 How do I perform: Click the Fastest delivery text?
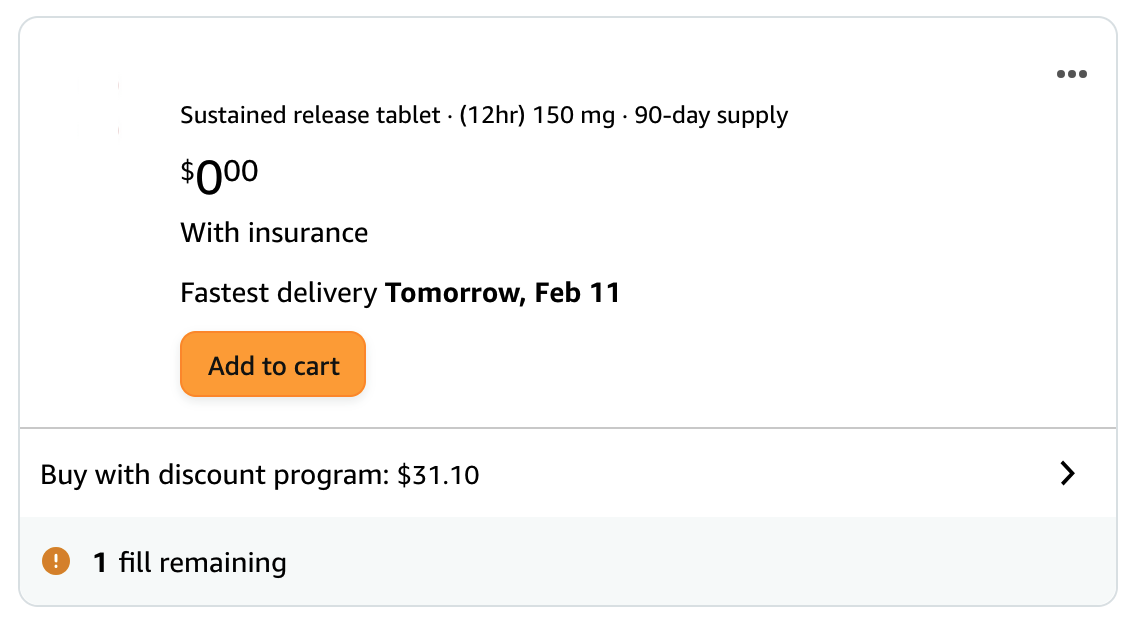coord(280,293)
